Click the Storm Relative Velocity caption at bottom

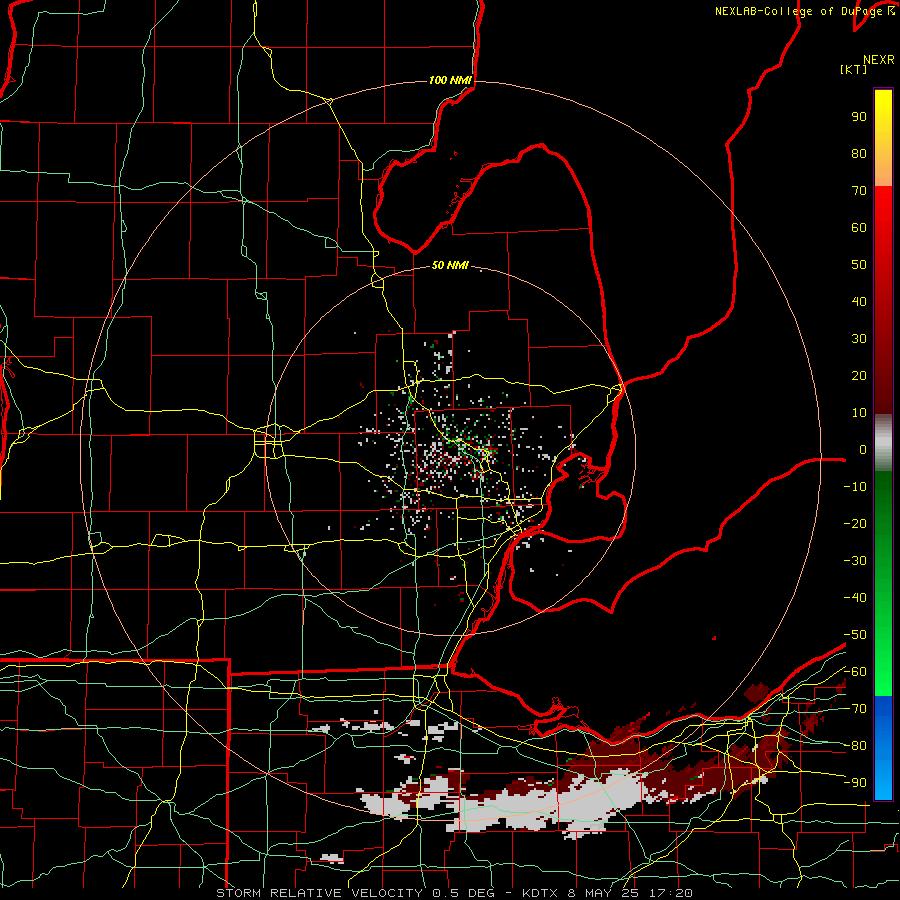pos(454,893)
